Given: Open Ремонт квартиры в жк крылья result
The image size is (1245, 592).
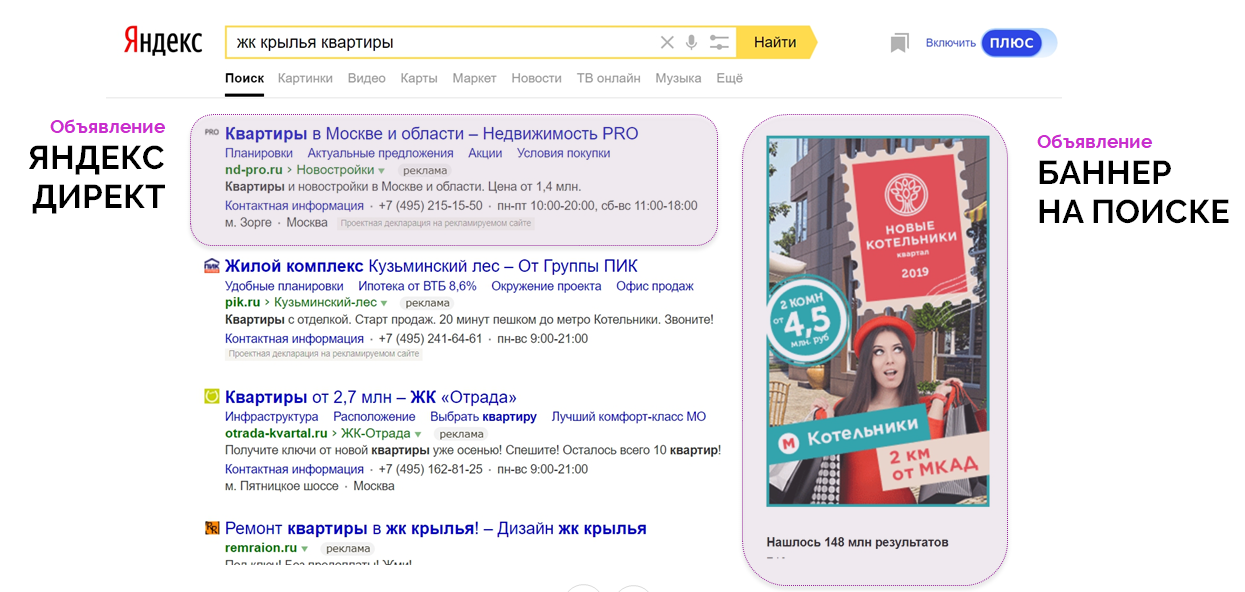Looking at the screenshot, I should [x=436, y=528].
